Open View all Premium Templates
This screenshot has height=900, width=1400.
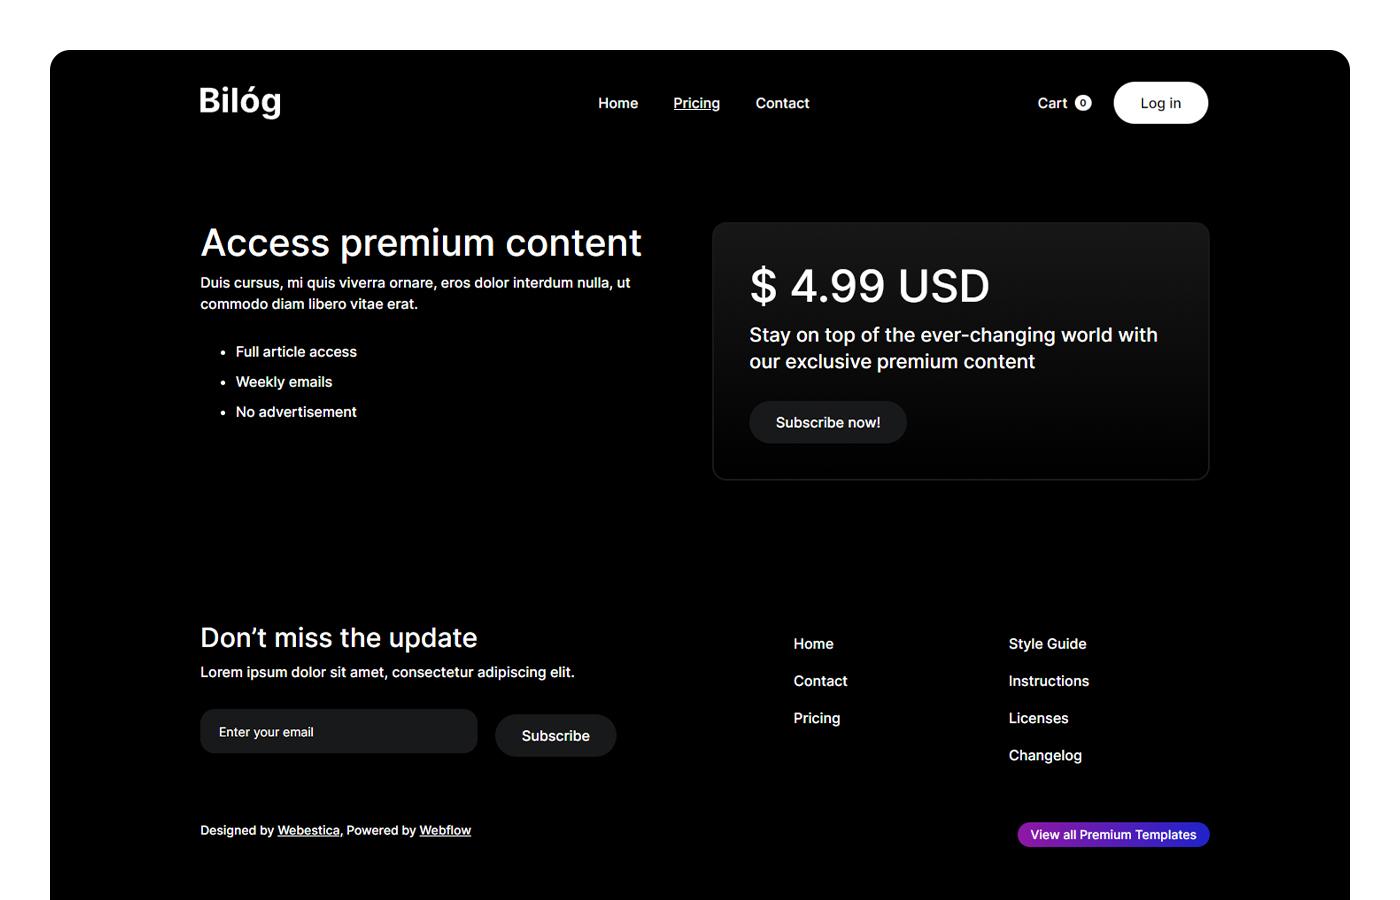coord(1112,834)
